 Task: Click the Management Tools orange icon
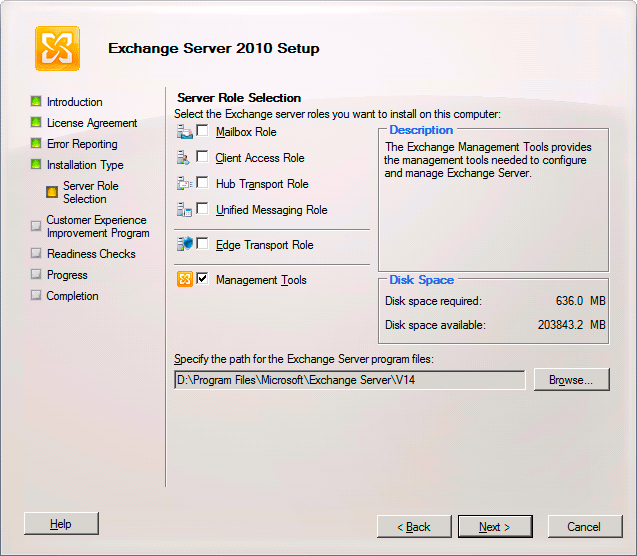pos(185,279)
